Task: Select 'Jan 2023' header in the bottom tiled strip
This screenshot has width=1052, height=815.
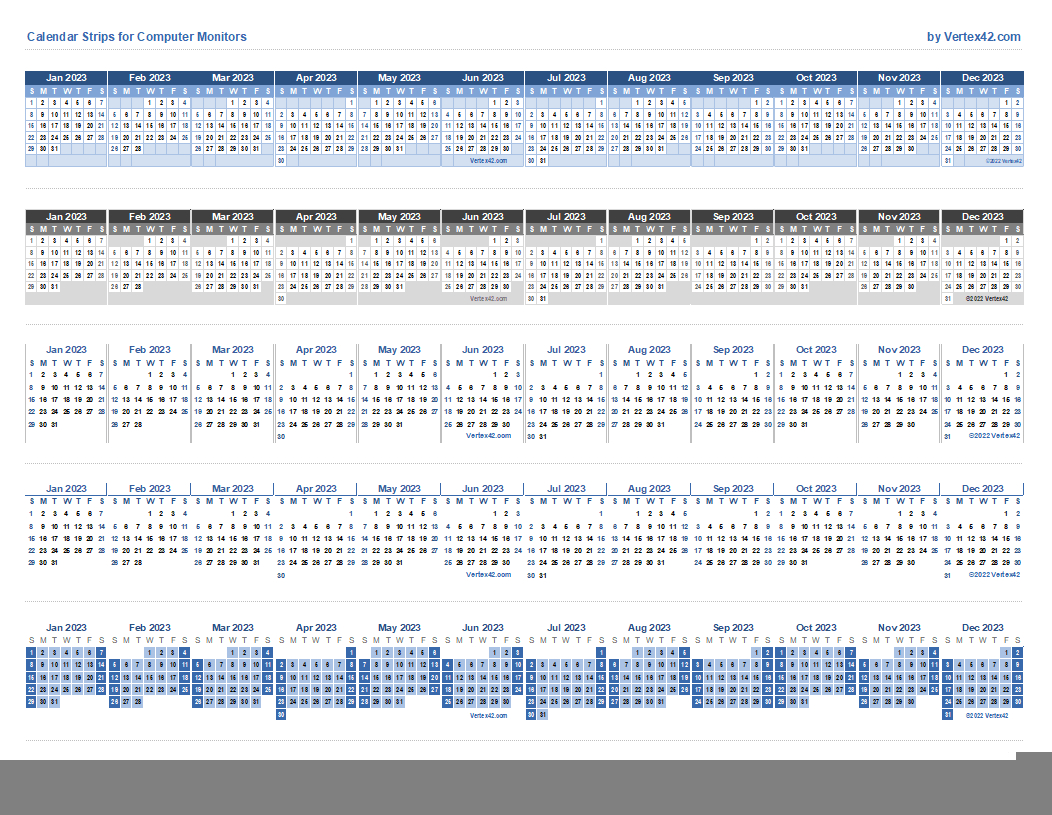Action: click(66, 627)
